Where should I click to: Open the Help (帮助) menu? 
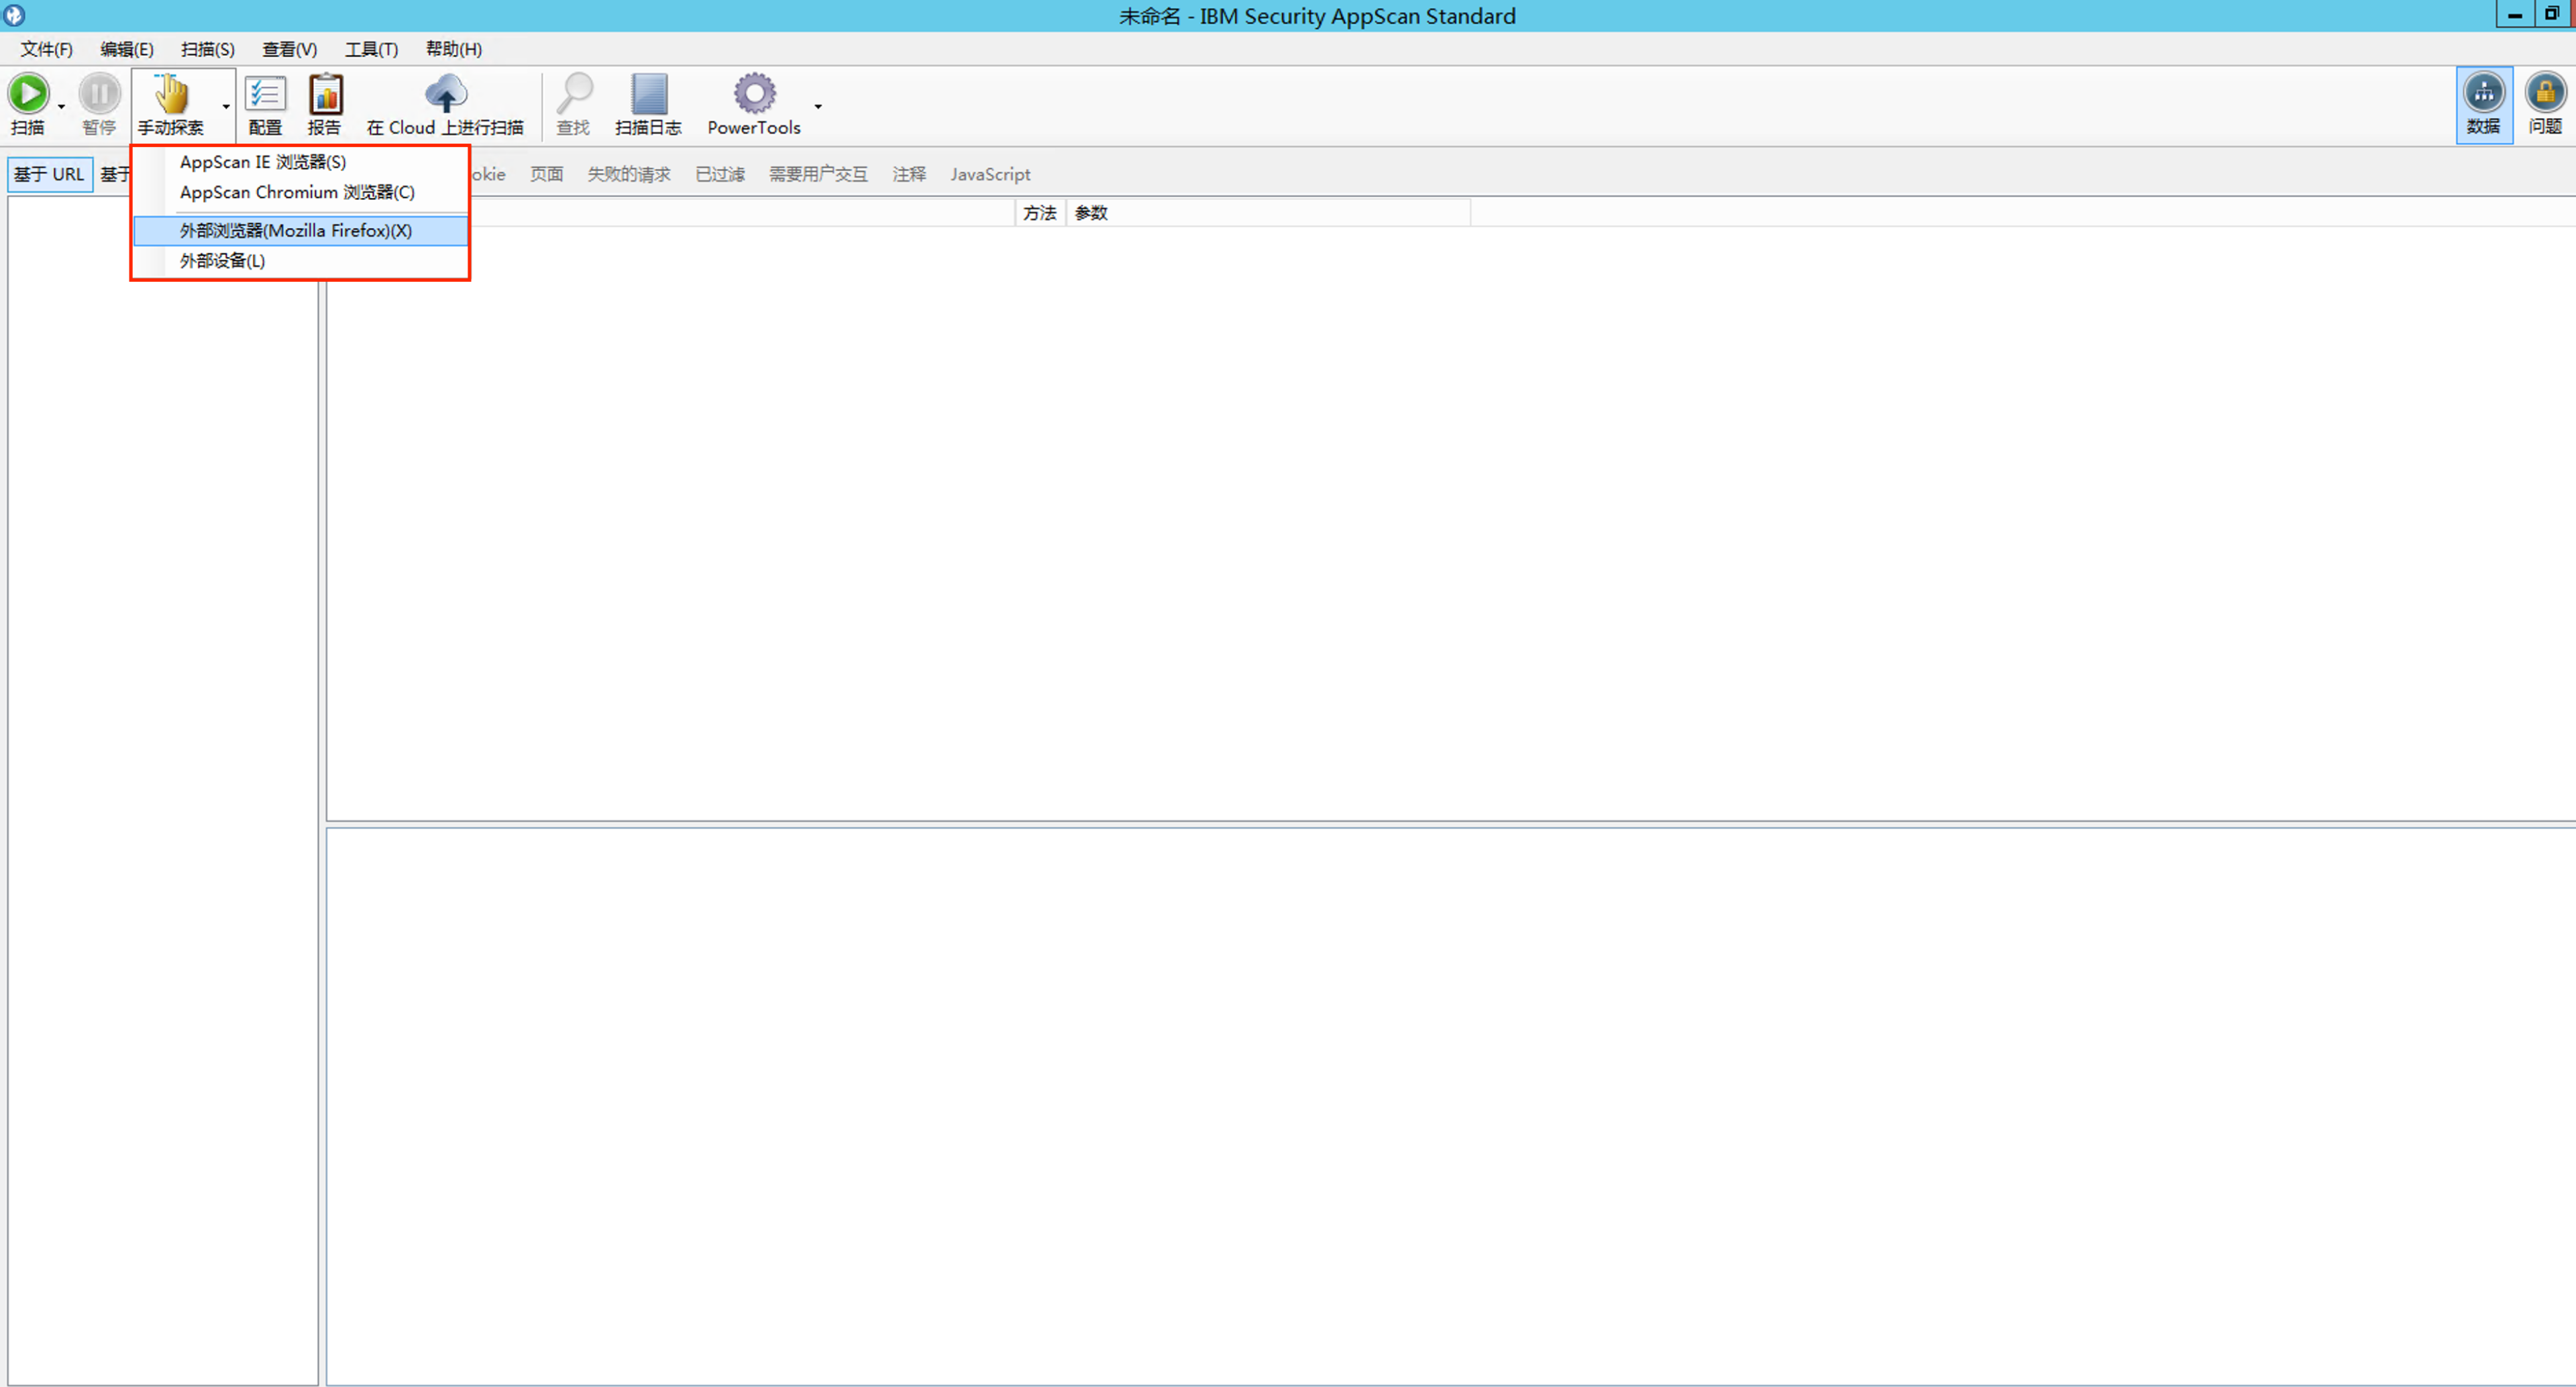coord(454,49)
